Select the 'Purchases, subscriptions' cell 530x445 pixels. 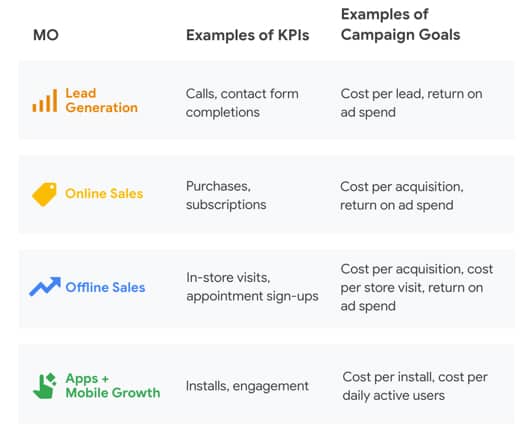[x=226, y=195]
